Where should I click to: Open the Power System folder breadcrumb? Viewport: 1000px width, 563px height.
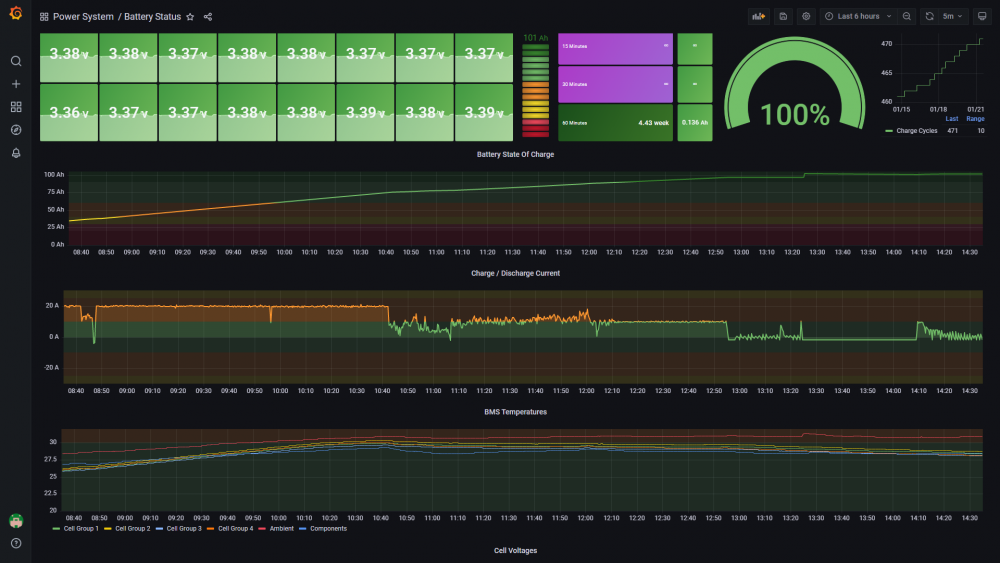(x=83, y=17)
